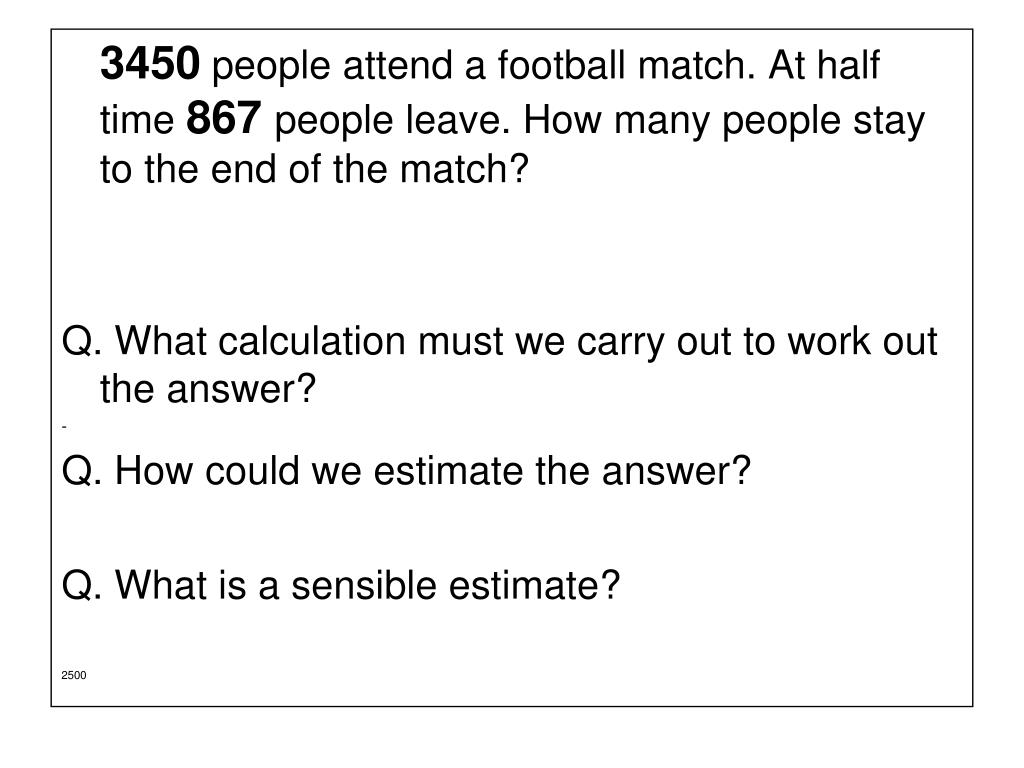Click the tiny dash below 'the answer?'
The image size is (1024, 768).
click(x=64, y=427)
